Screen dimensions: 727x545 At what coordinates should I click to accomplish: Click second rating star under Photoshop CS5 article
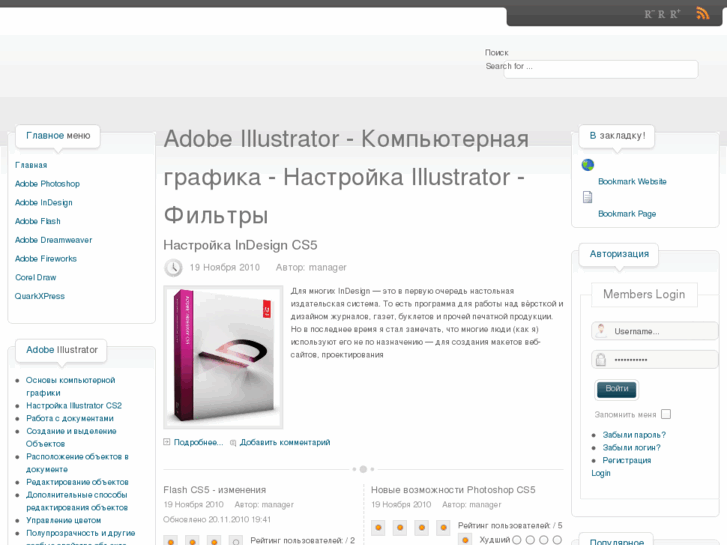[400, 527]
